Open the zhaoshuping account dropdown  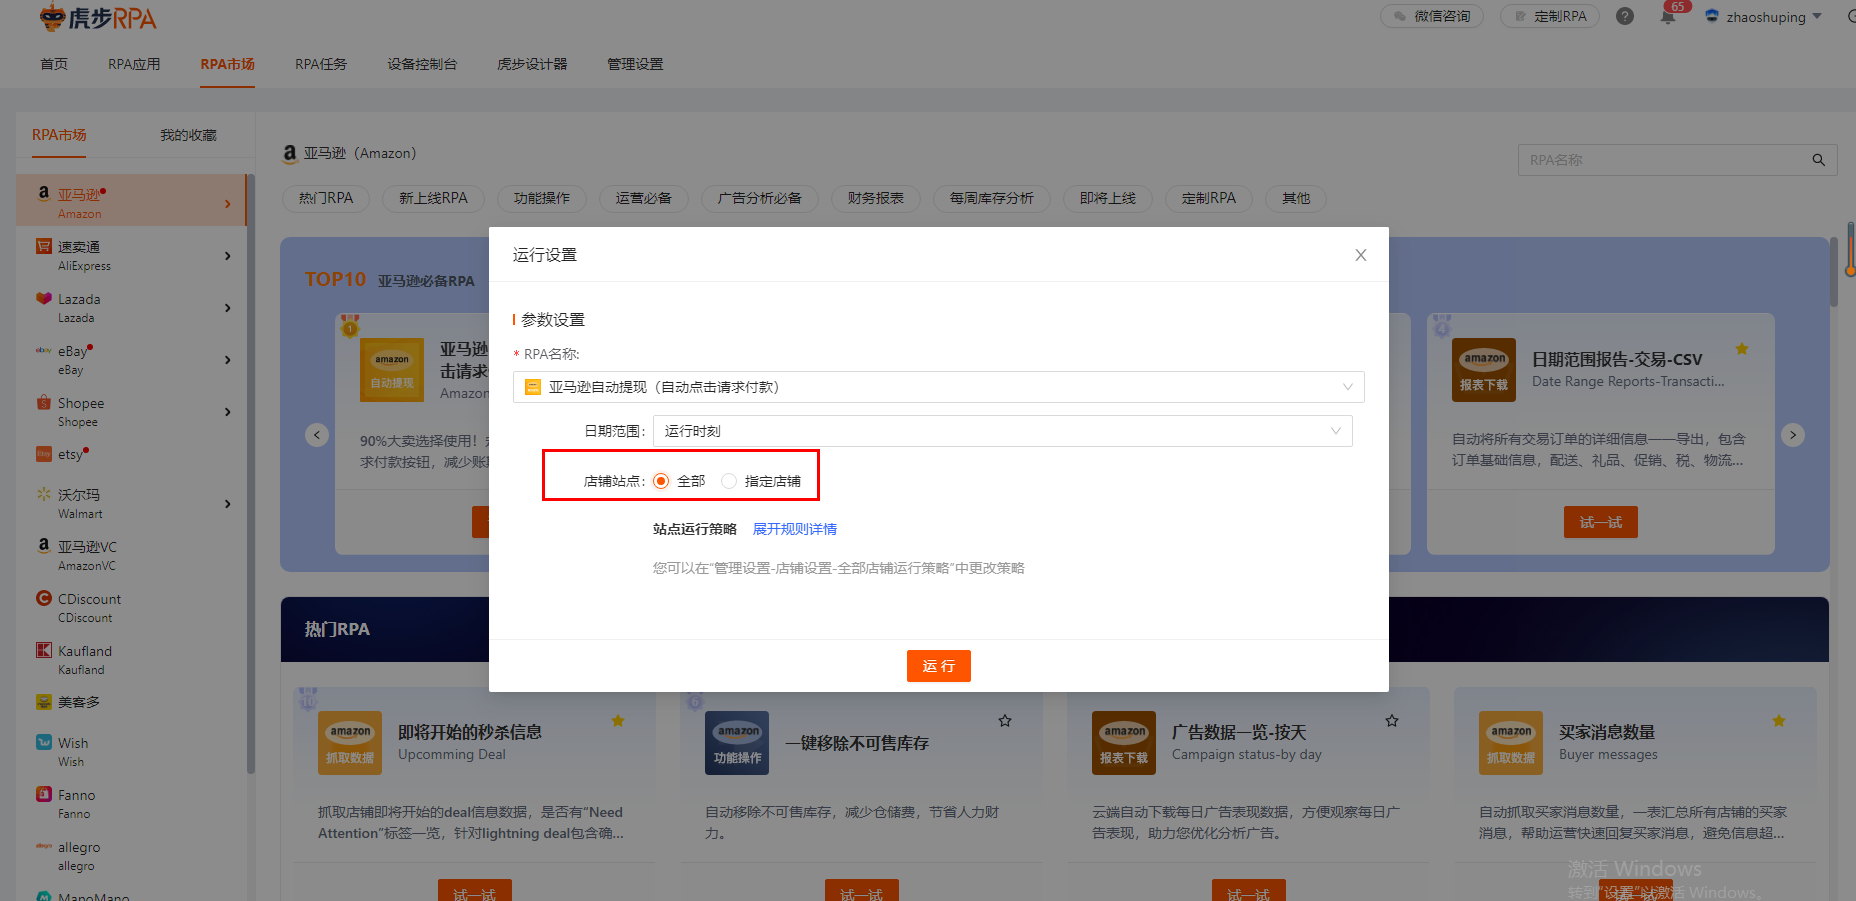(1763, 17)
